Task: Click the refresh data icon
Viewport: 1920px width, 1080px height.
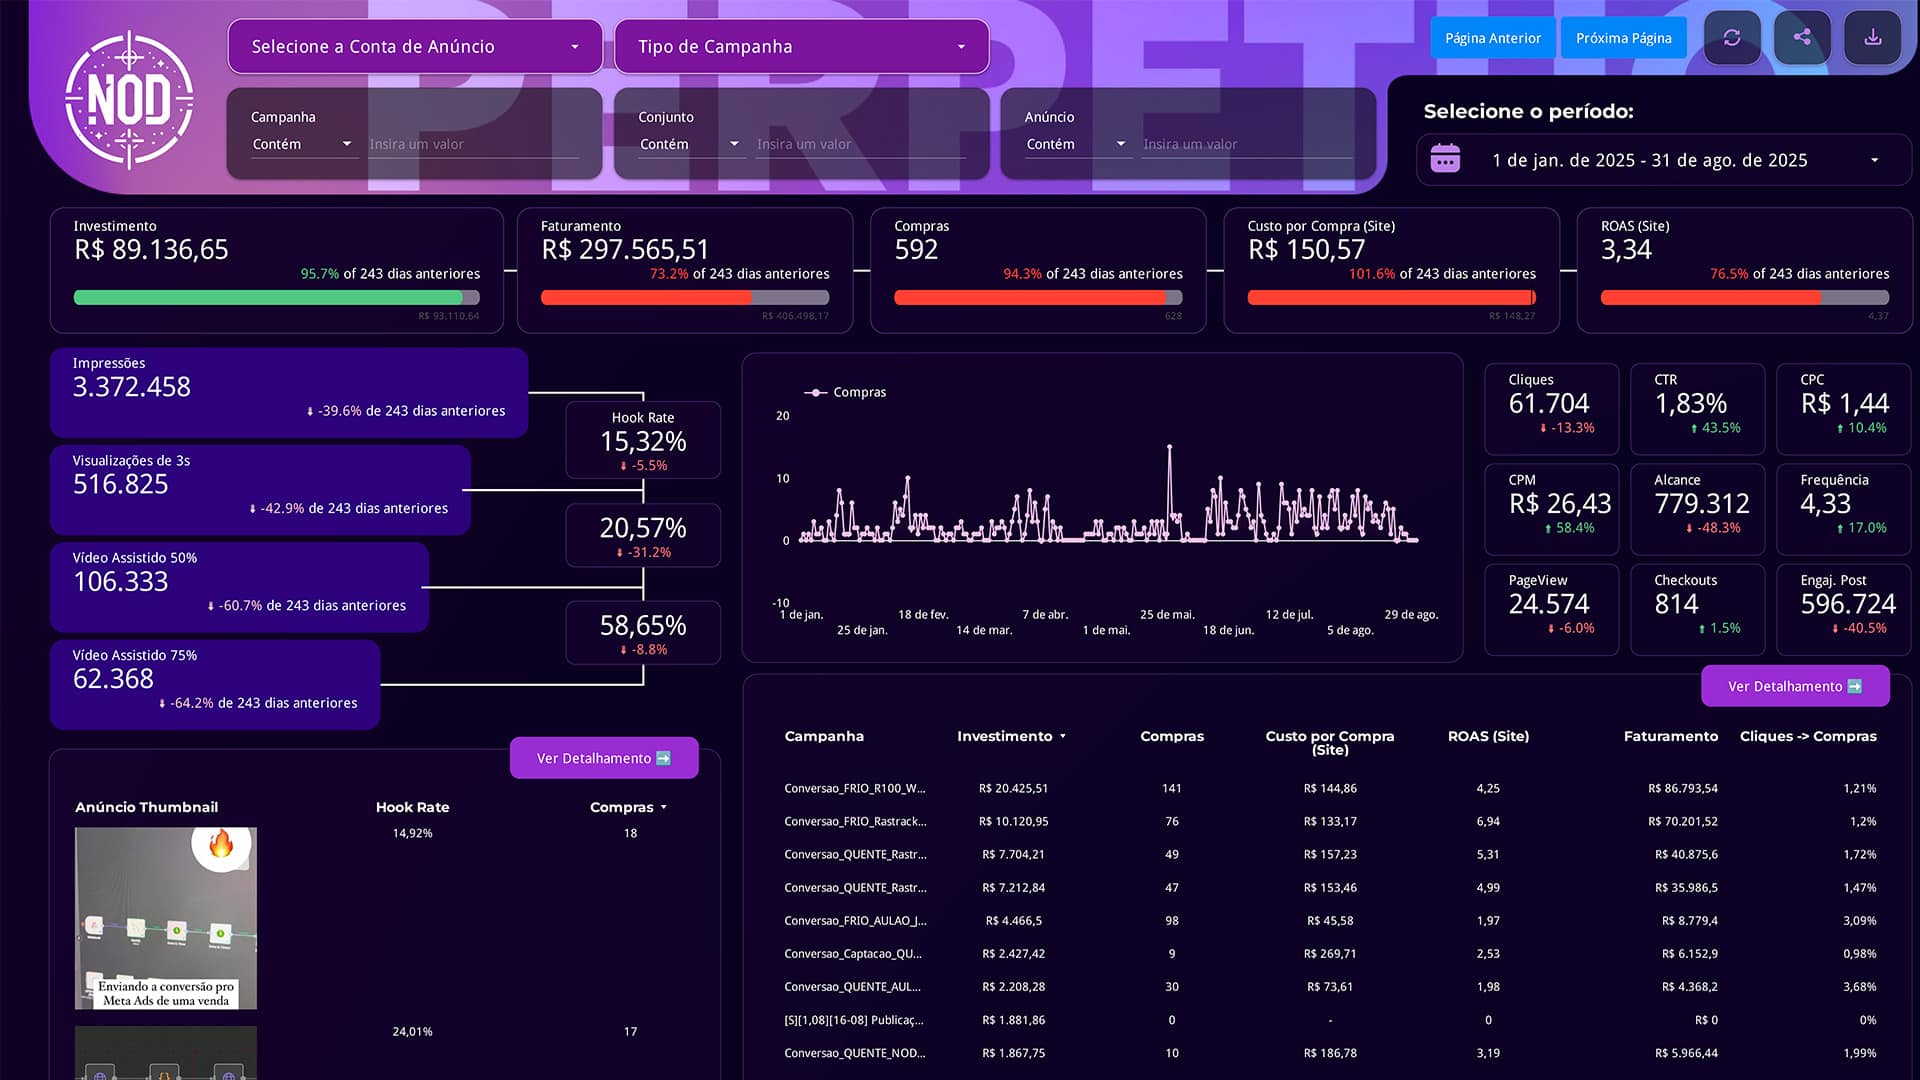Action: click(1732, 38)
